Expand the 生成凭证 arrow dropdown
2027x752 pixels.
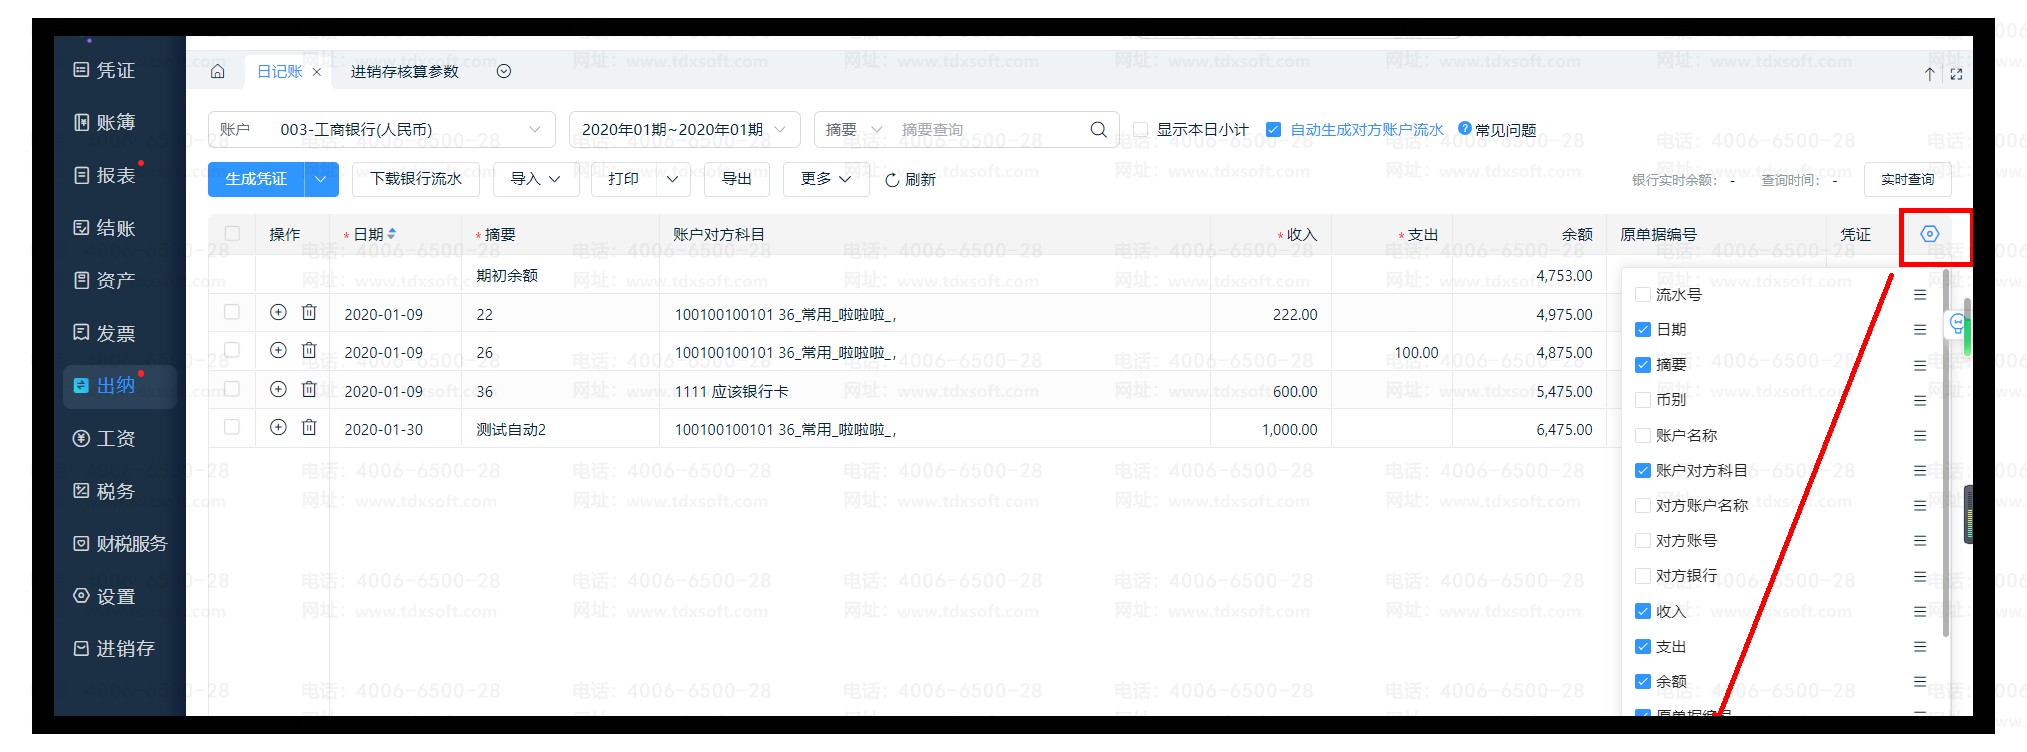(321, 179)
